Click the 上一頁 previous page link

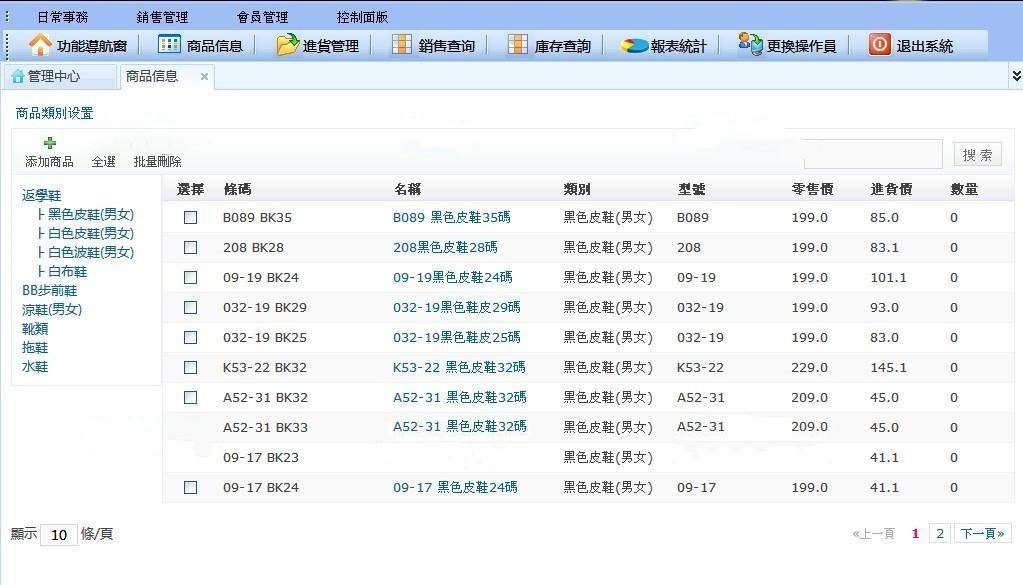[873, 533]
